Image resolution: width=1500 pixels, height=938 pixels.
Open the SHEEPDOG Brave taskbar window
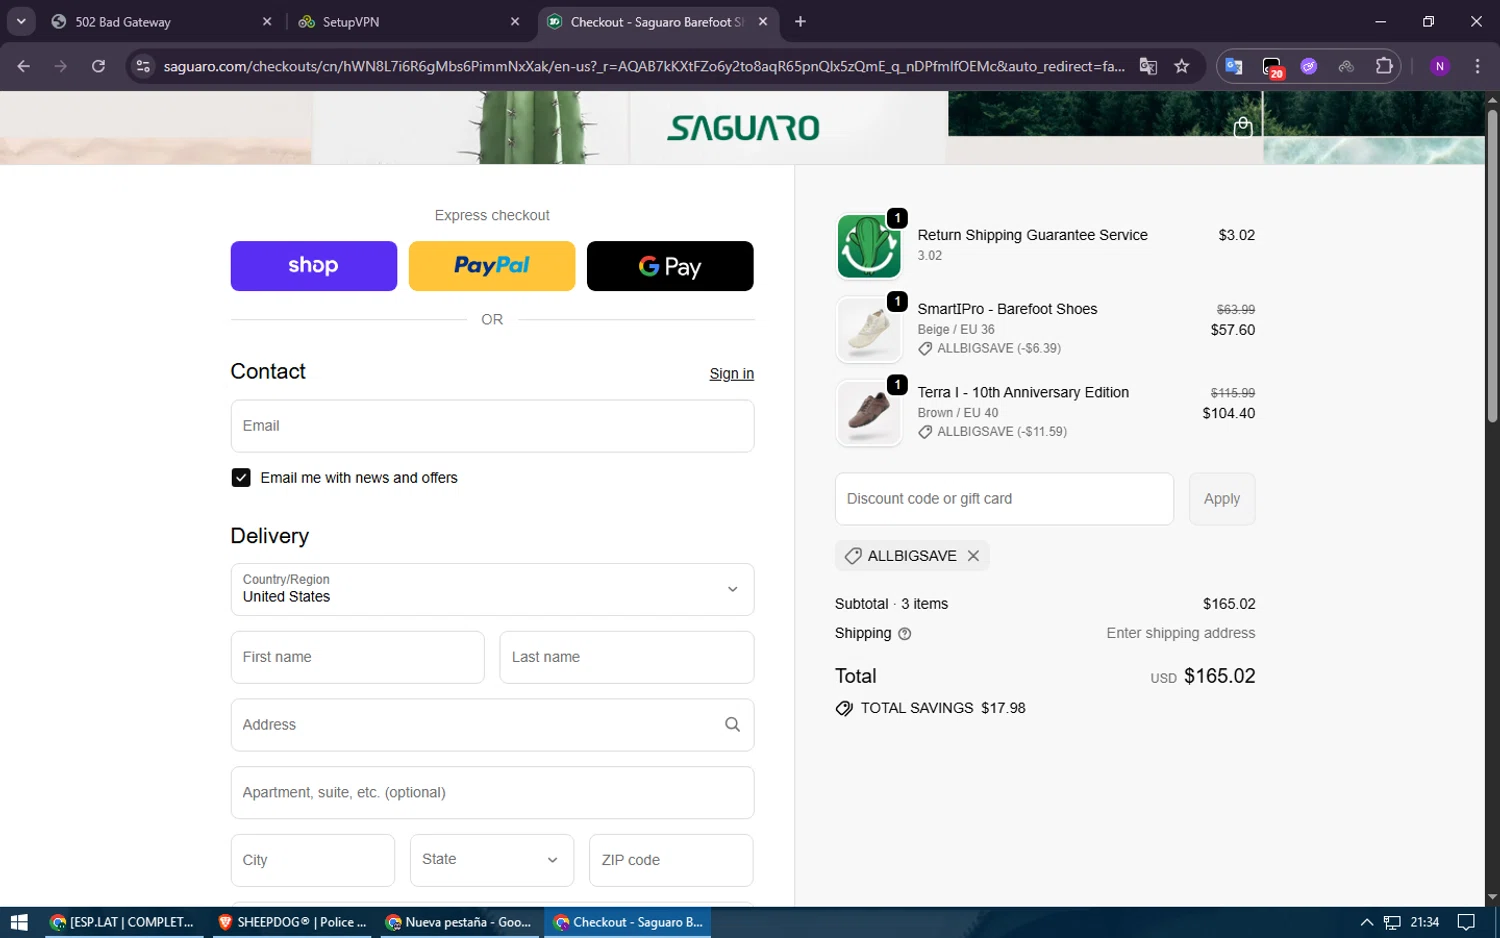(x=293, y=922)
